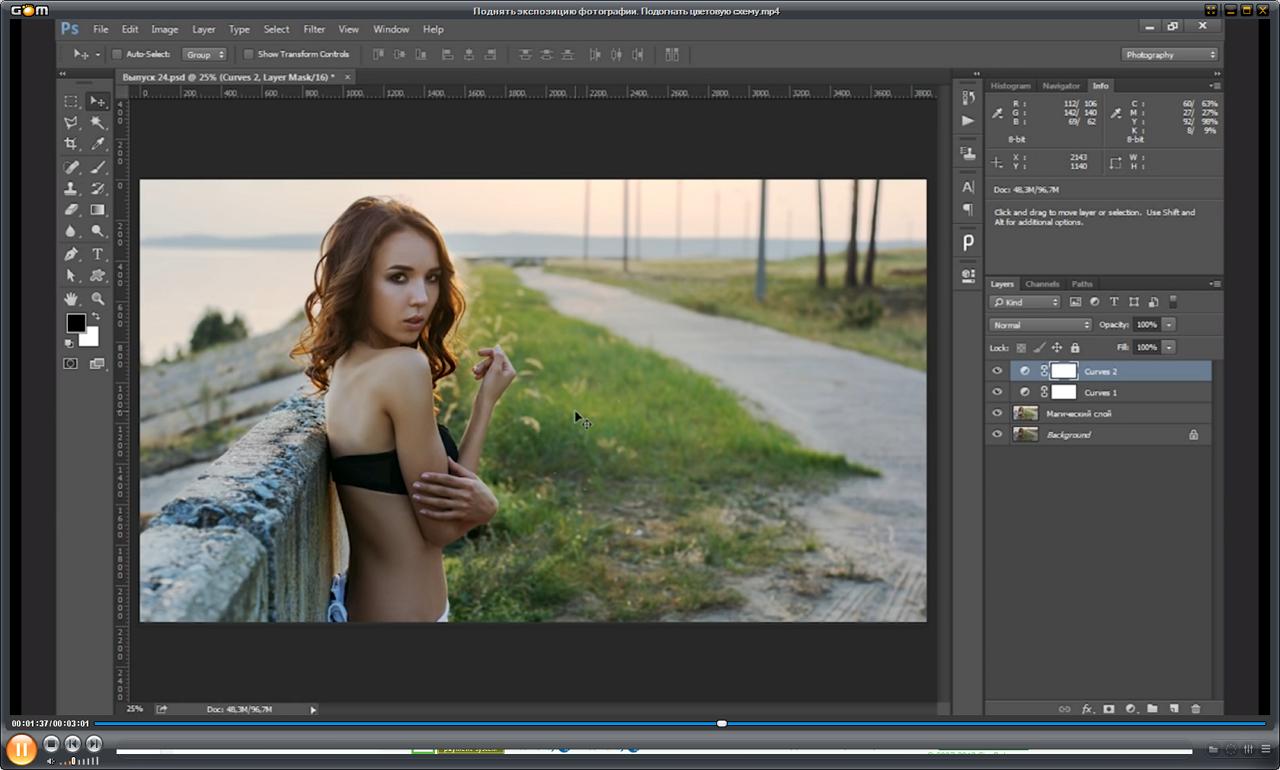Viewport: 1280px width, 770px height.
Task: Select the Eyedropper tool
Action: 98,144
